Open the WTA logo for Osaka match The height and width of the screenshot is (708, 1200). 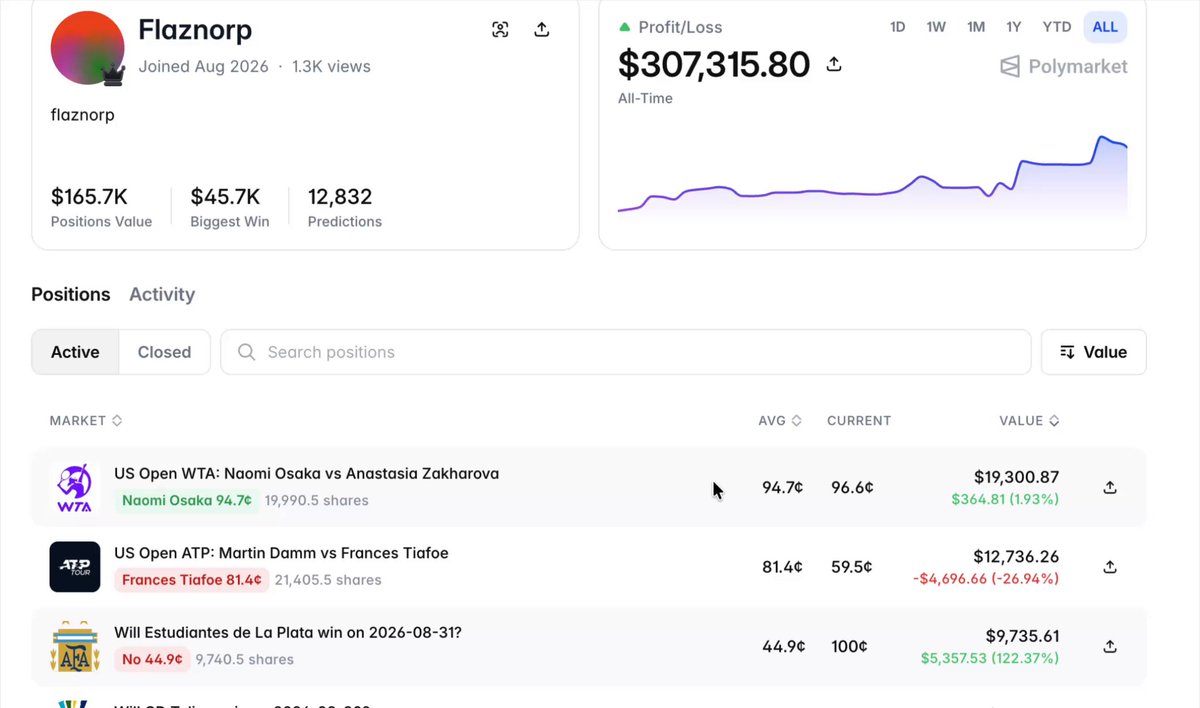click(x=75, y=488)
